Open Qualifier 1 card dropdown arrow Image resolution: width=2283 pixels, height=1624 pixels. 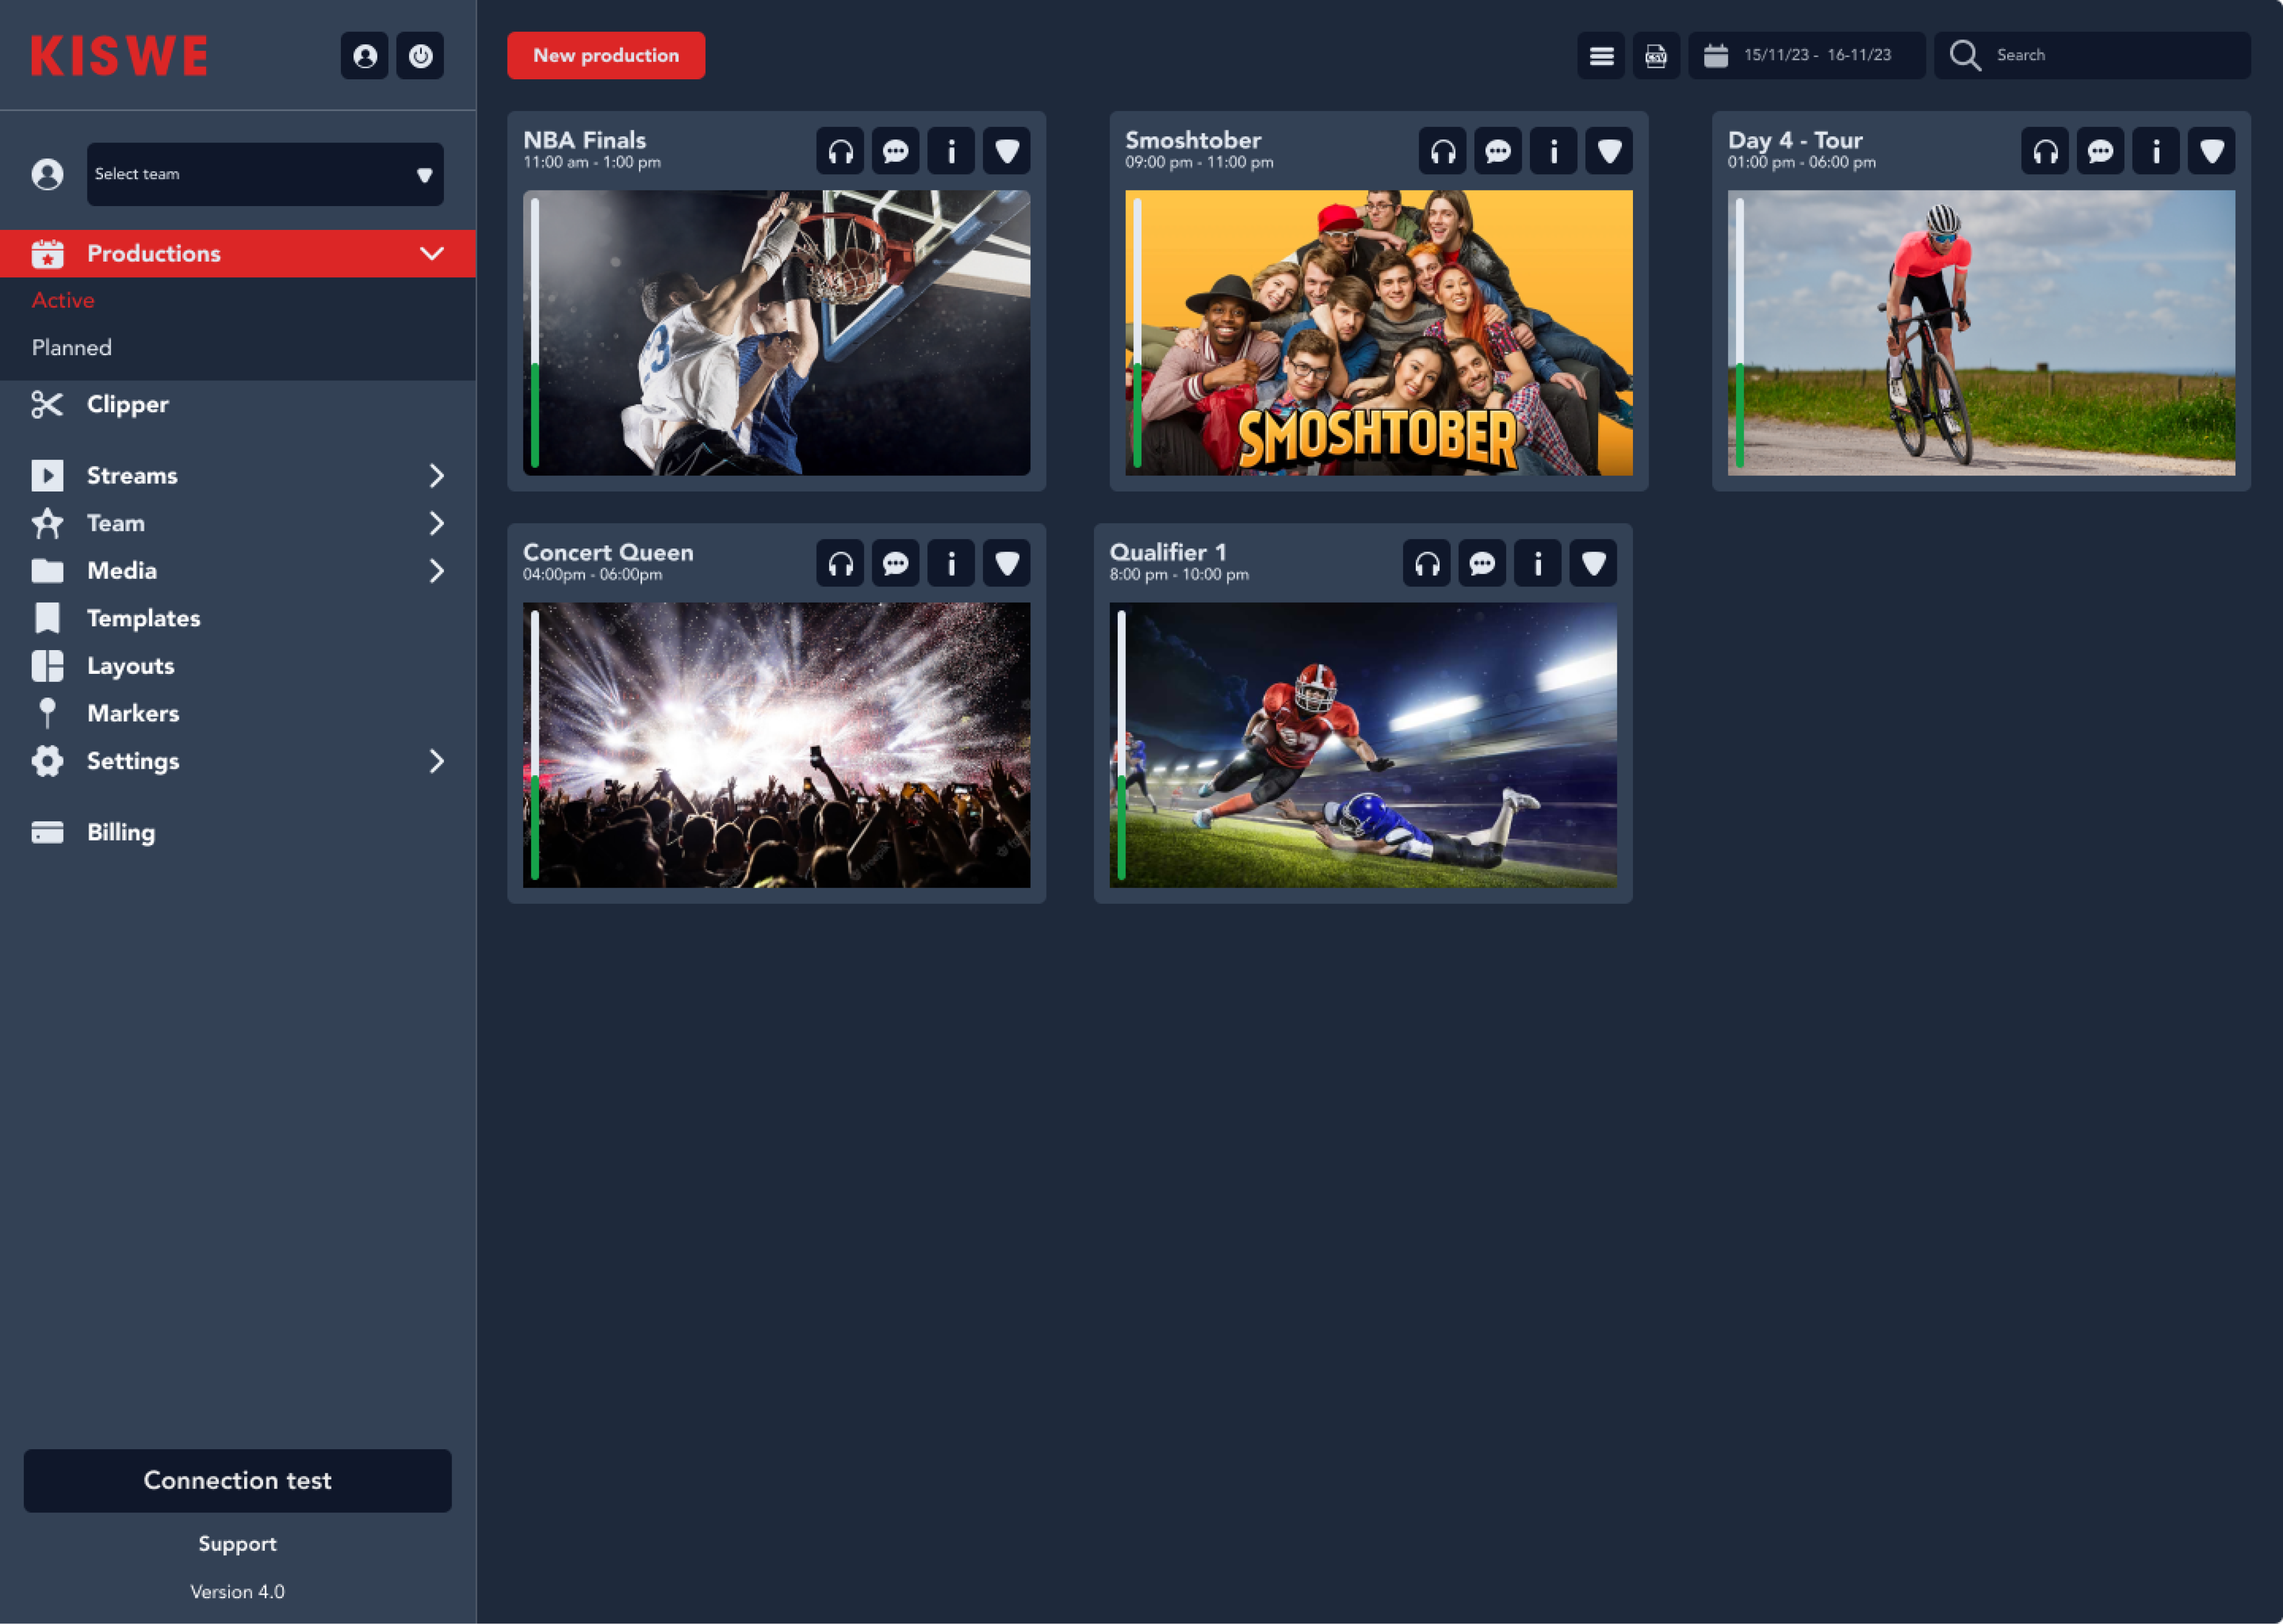coord(1592,563)
